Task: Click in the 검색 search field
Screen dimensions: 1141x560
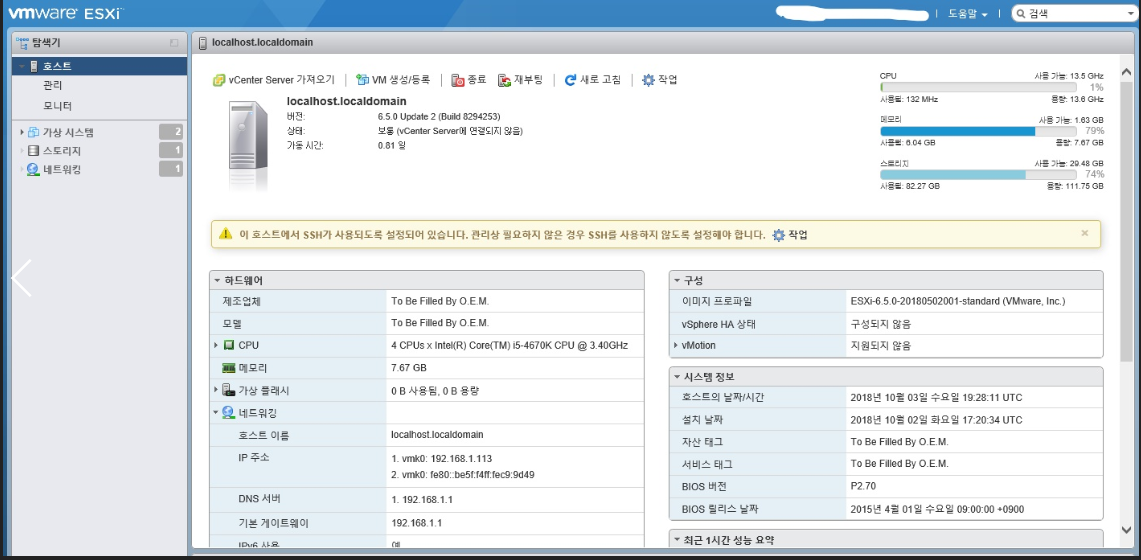Action: (1073, 14)
